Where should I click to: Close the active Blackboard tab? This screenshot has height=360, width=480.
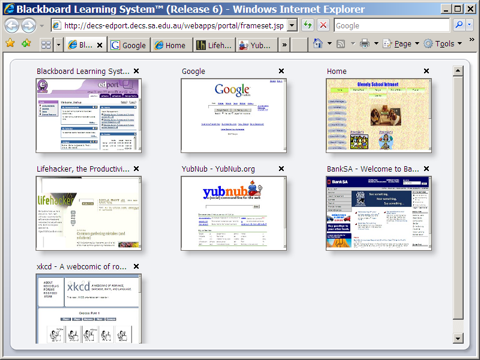(x=100, y=45)
